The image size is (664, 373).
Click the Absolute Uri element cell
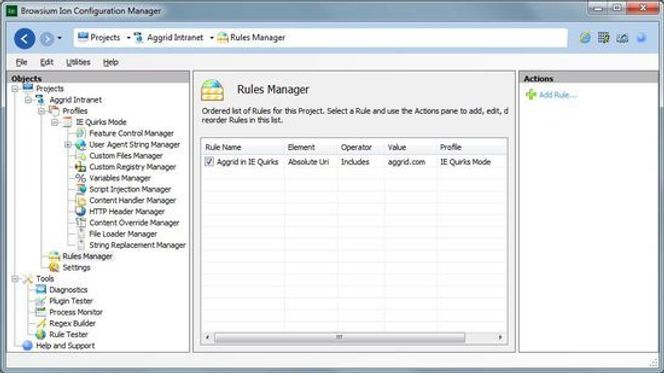click(308, 162)
